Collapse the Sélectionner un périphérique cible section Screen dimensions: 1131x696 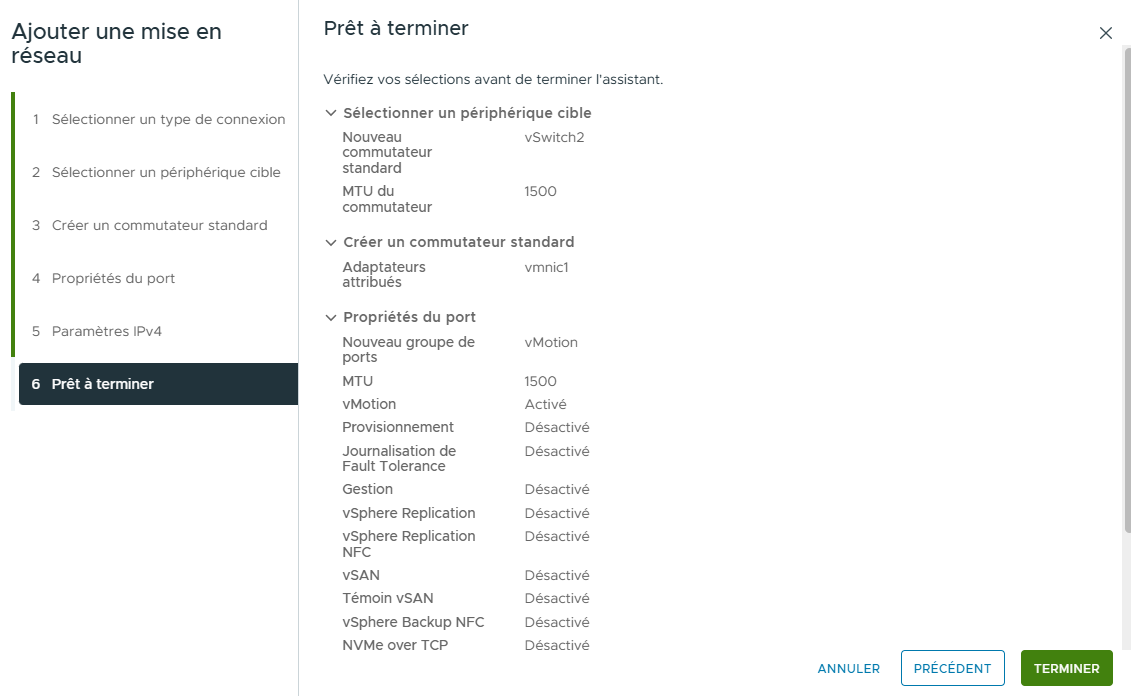coord(331,113)
